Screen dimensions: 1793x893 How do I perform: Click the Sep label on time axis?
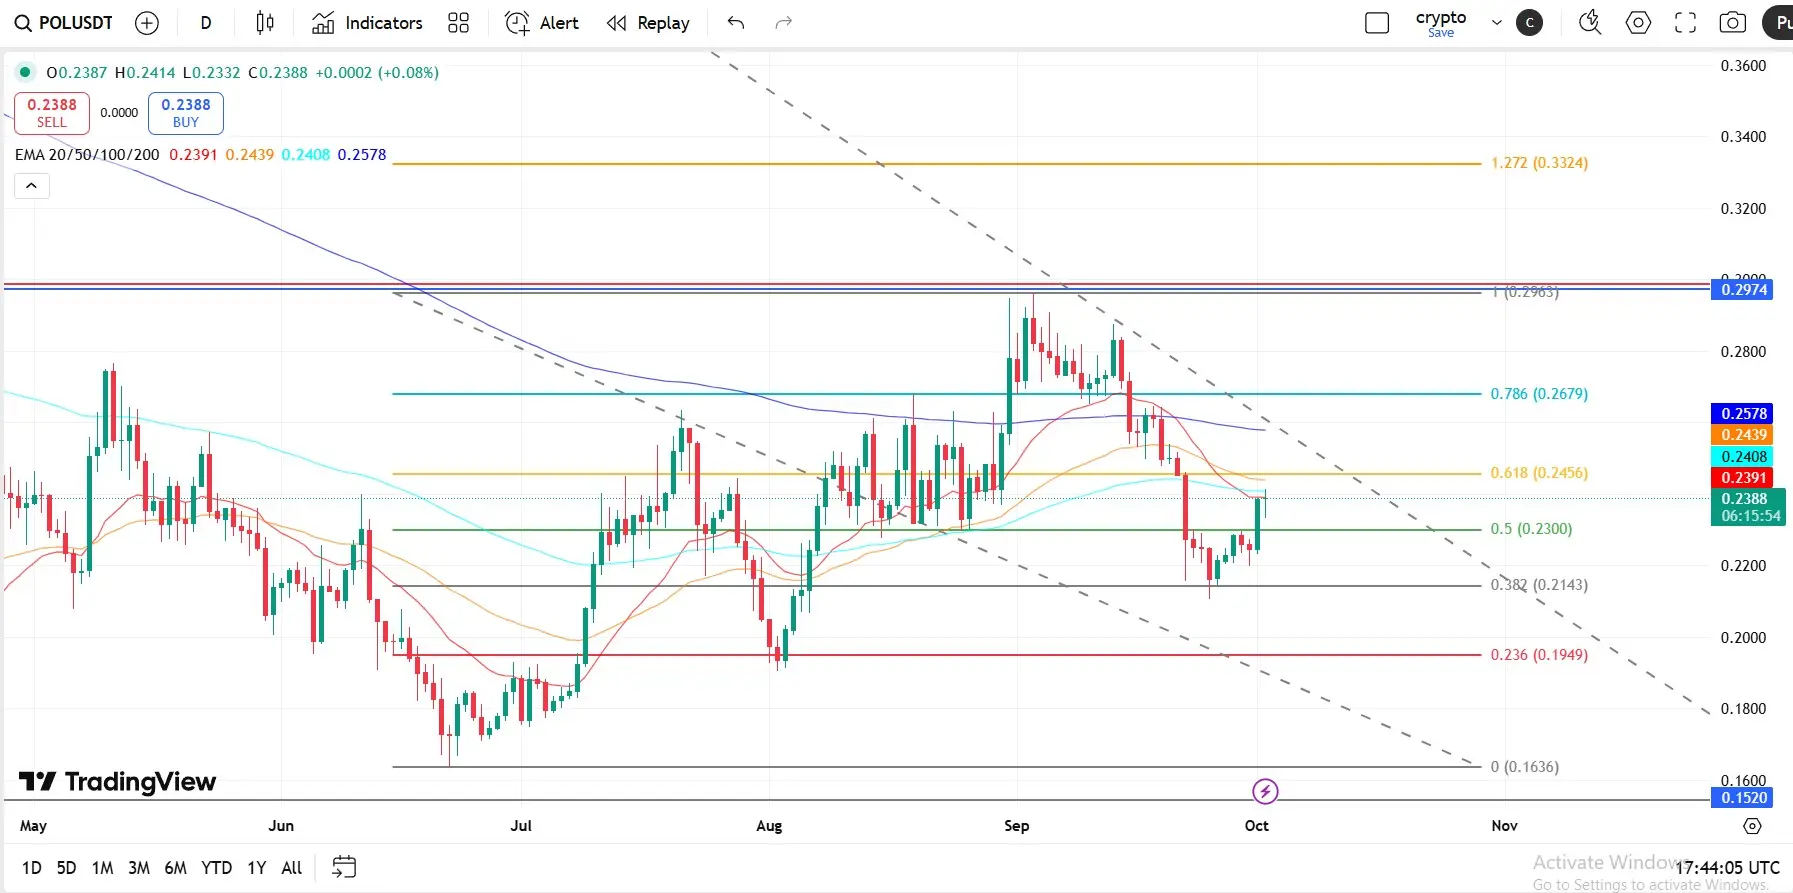[1017, 826]
